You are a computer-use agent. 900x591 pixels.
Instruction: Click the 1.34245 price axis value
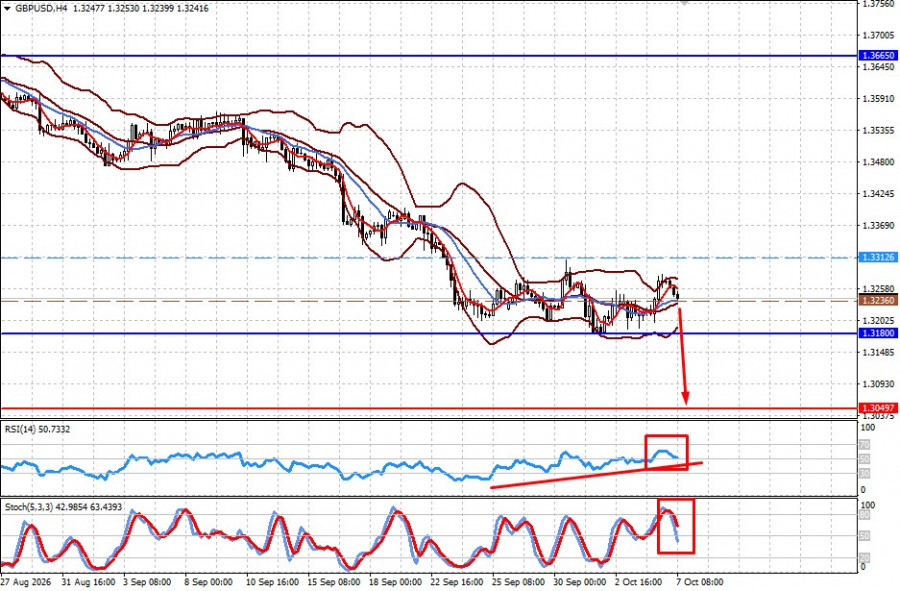point(878,194)
